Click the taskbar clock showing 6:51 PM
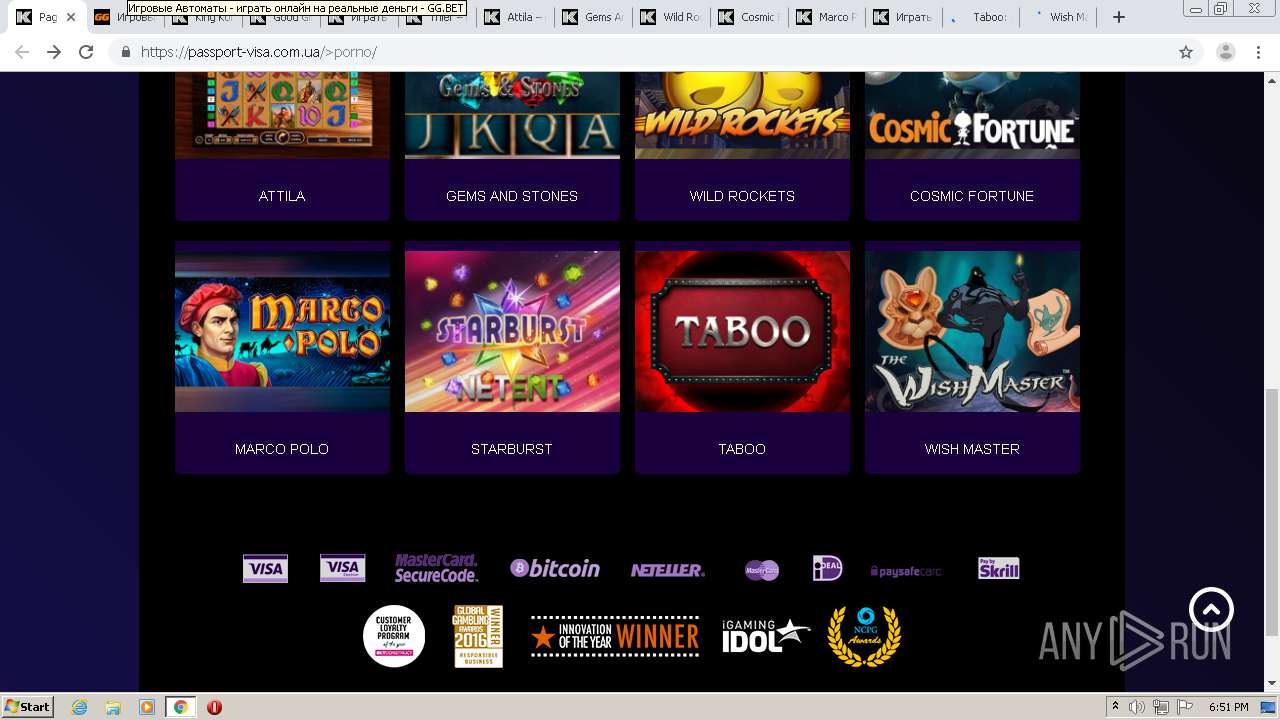The width and height of the screenshot is (1280, 720). 1228,707
